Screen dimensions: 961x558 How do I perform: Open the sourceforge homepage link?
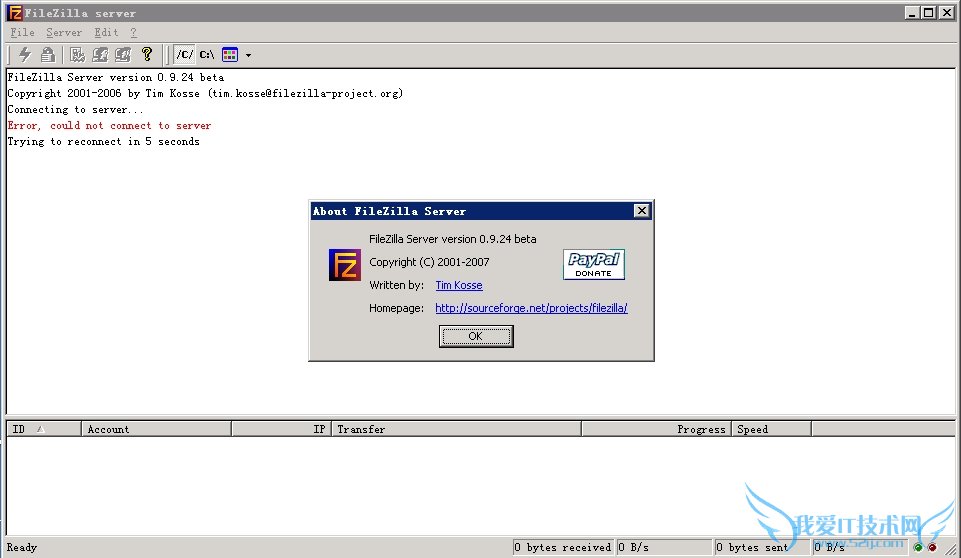[x=531, y=308]
